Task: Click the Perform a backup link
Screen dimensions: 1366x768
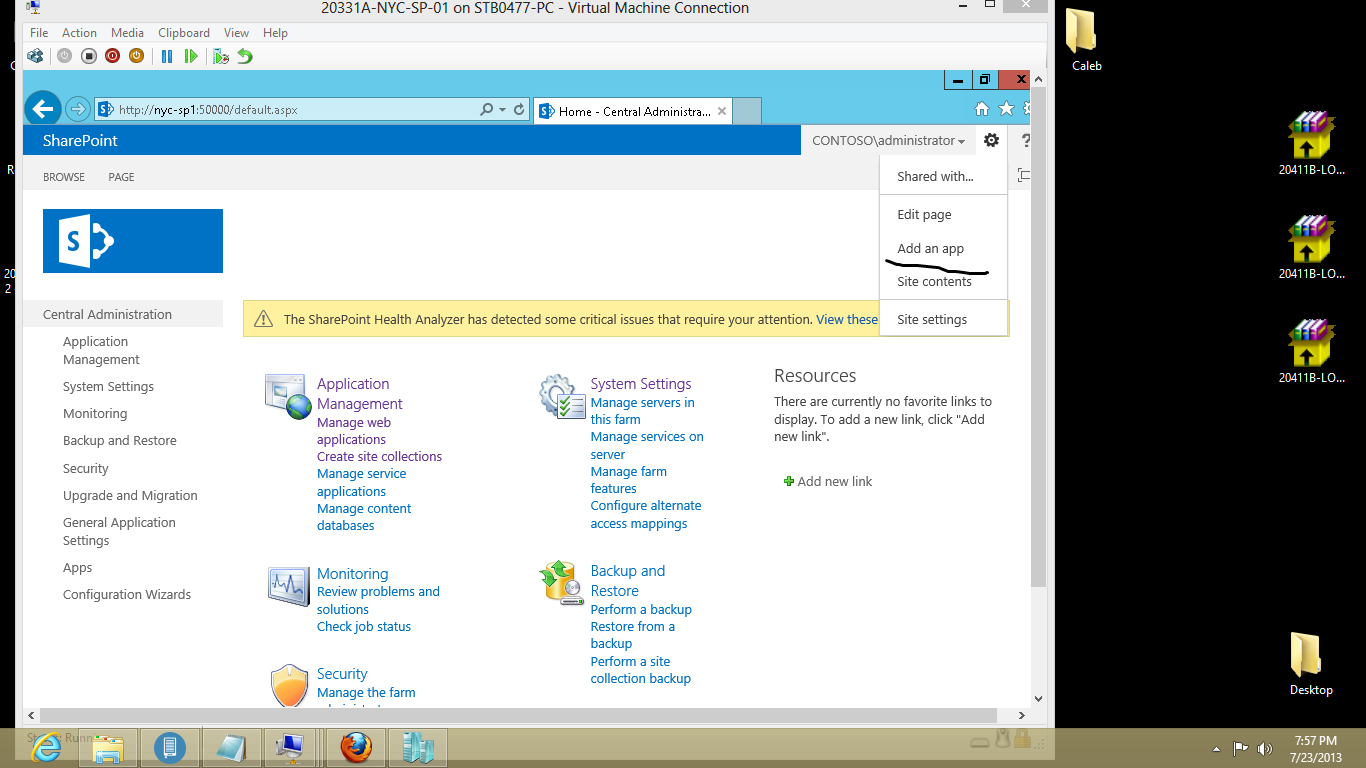Action: [641, 609]
